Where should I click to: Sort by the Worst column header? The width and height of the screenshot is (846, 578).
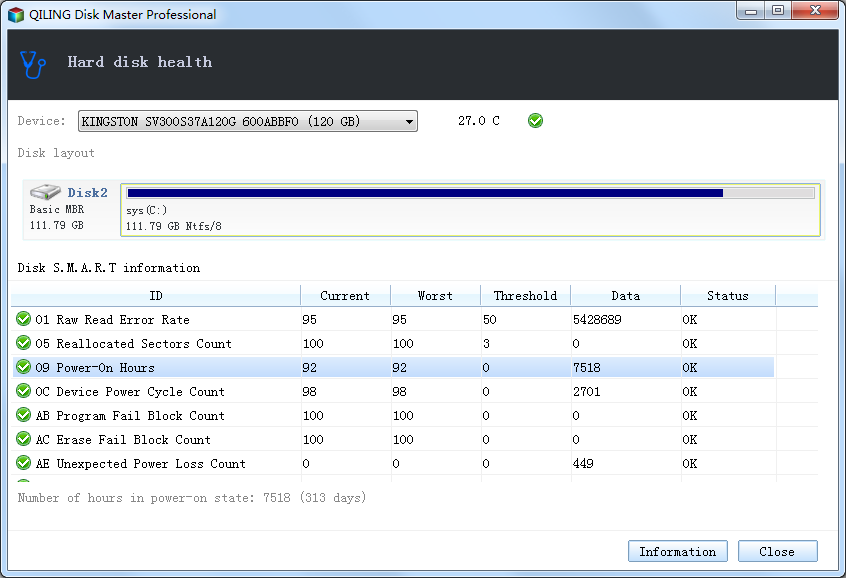(x=435, y=296)
